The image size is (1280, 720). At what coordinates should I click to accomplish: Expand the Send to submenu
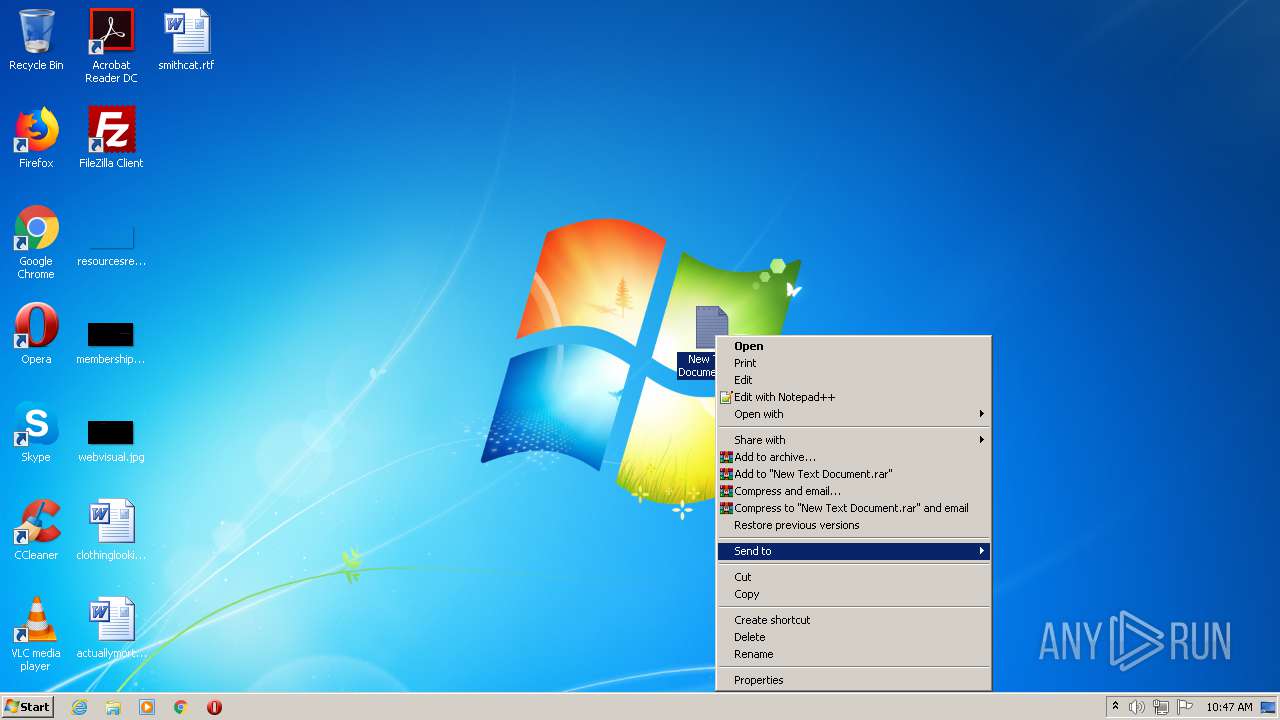854,551
